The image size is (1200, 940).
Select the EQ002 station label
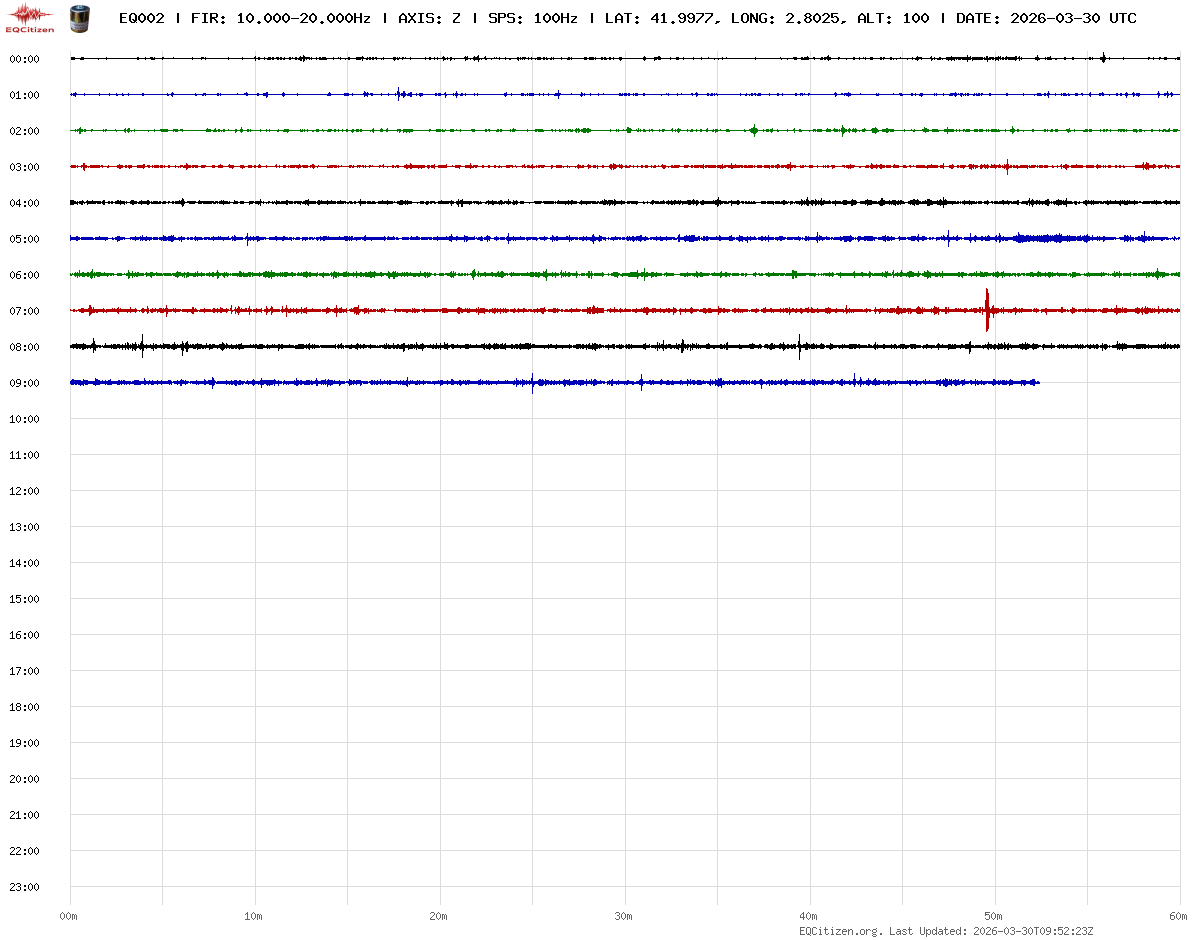(141, 18)
